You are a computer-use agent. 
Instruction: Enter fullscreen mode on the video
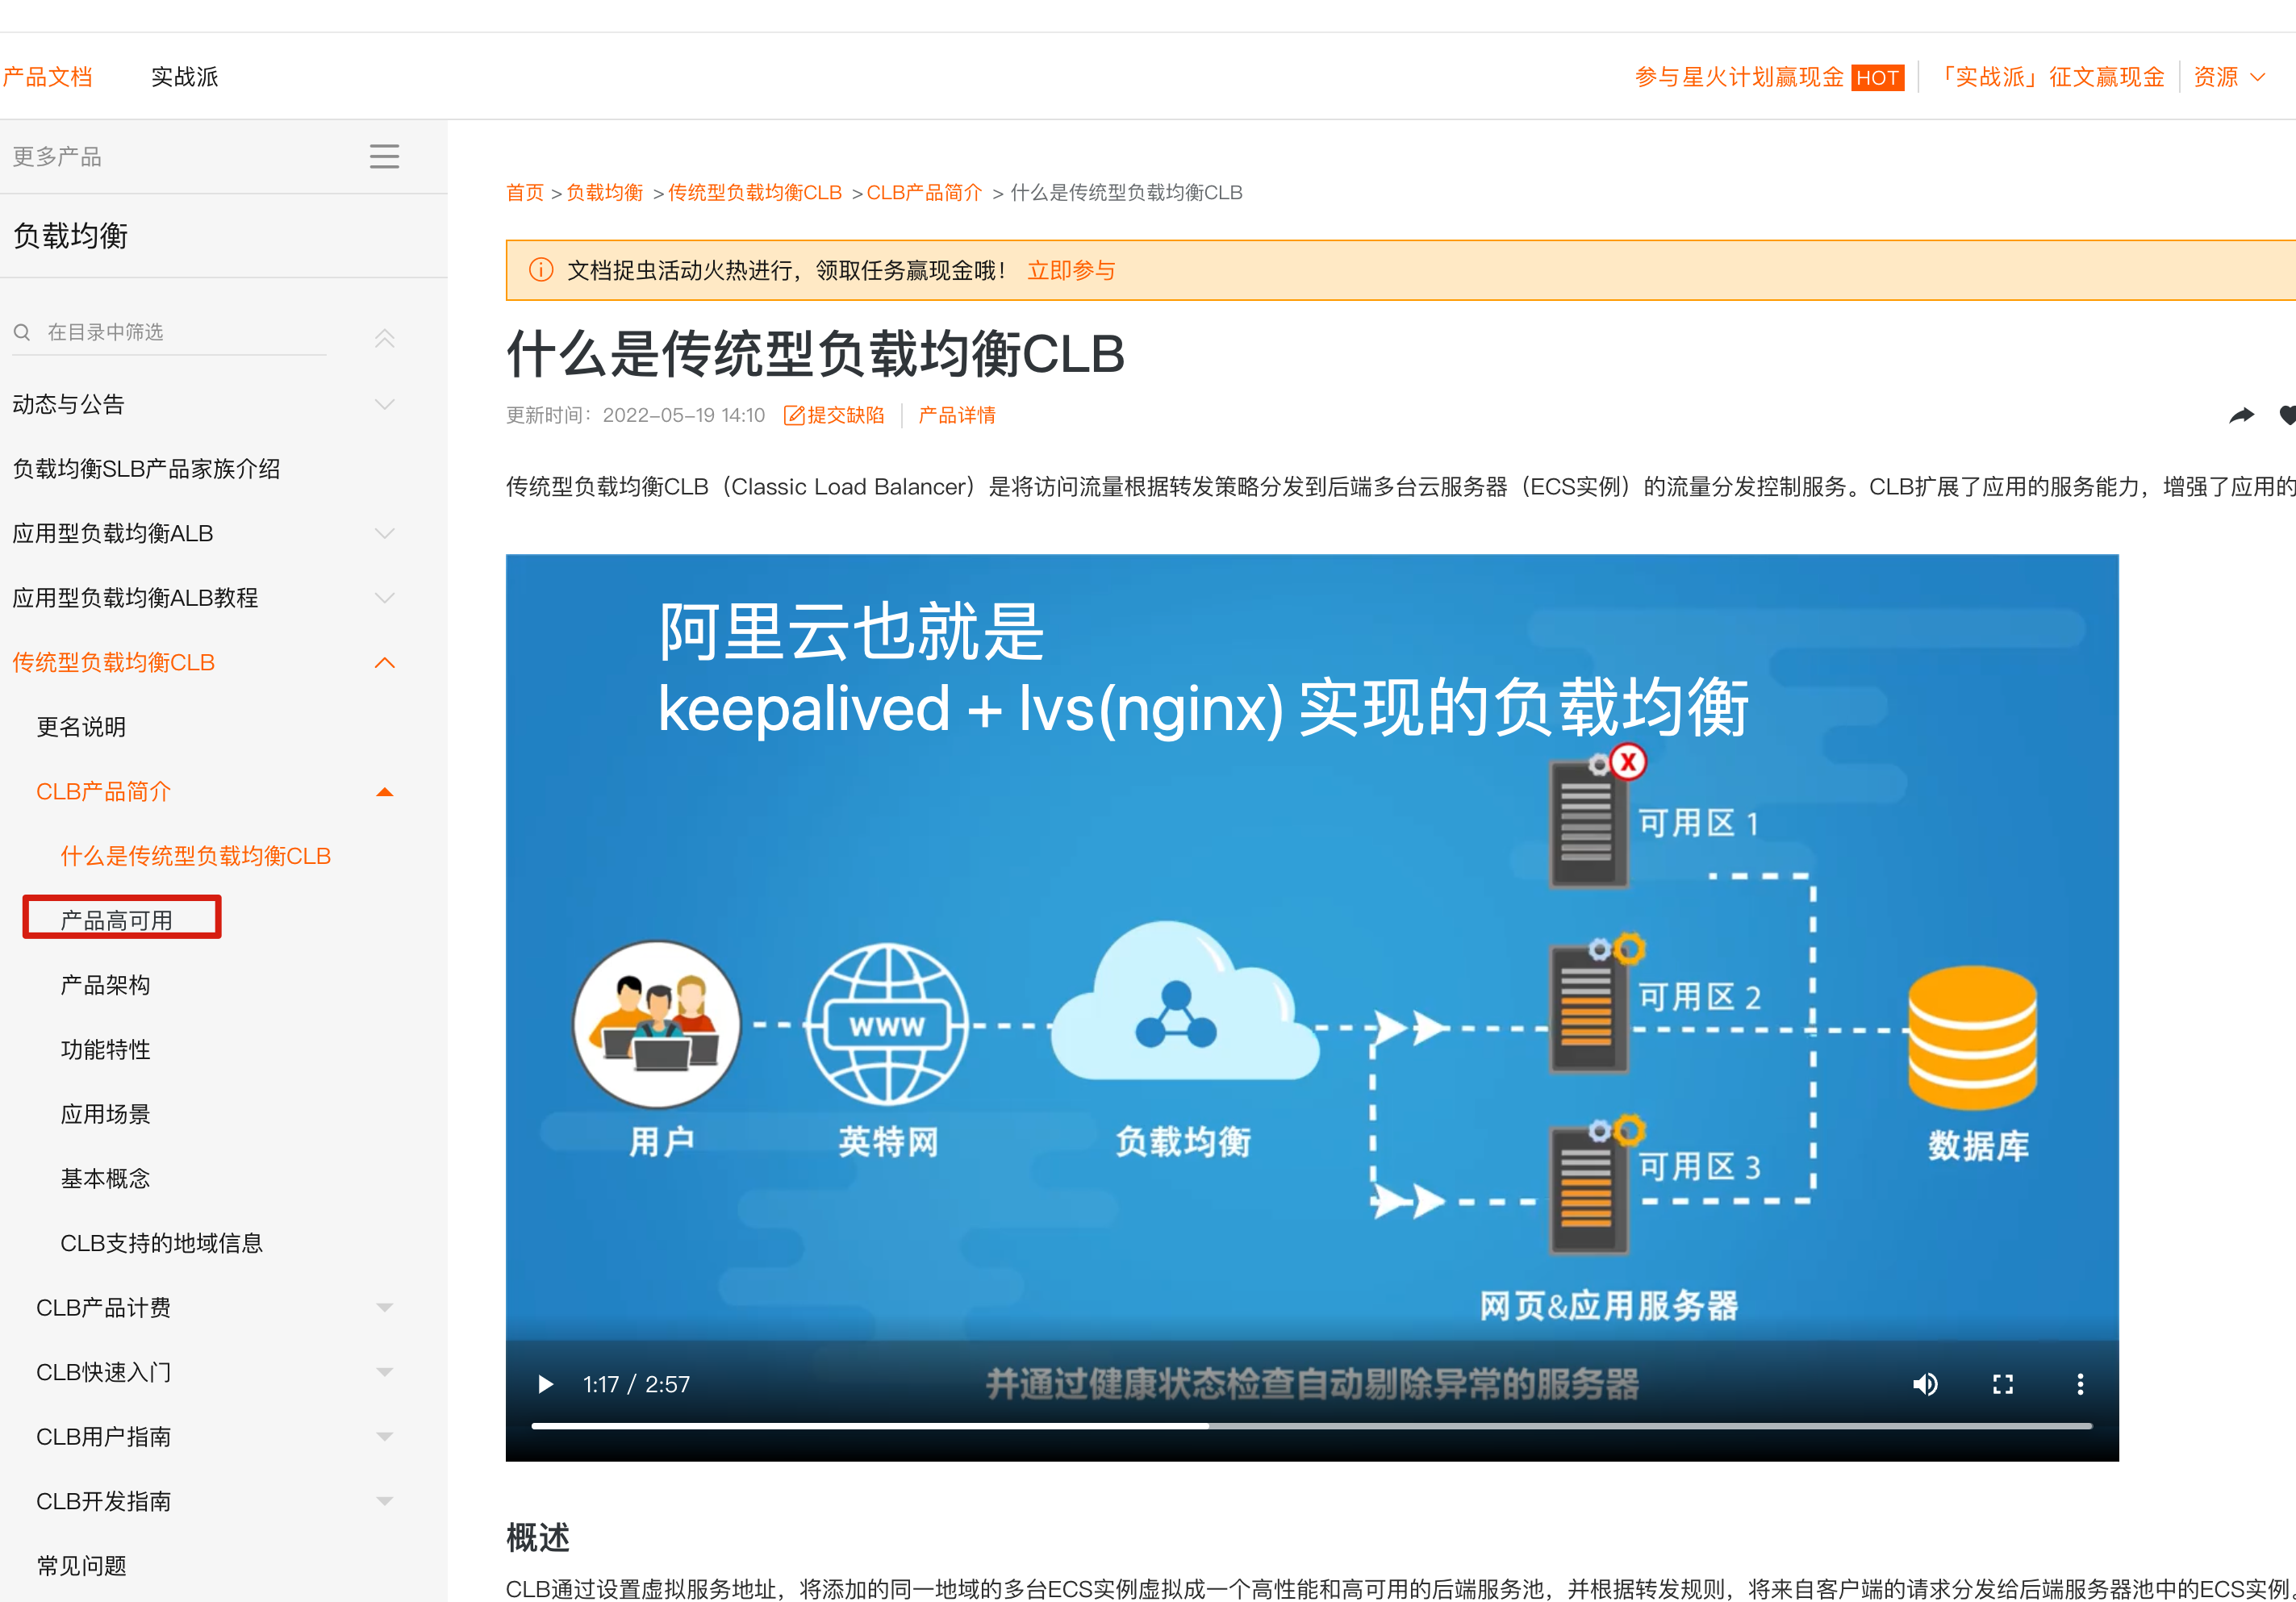pos(2002,1384)
